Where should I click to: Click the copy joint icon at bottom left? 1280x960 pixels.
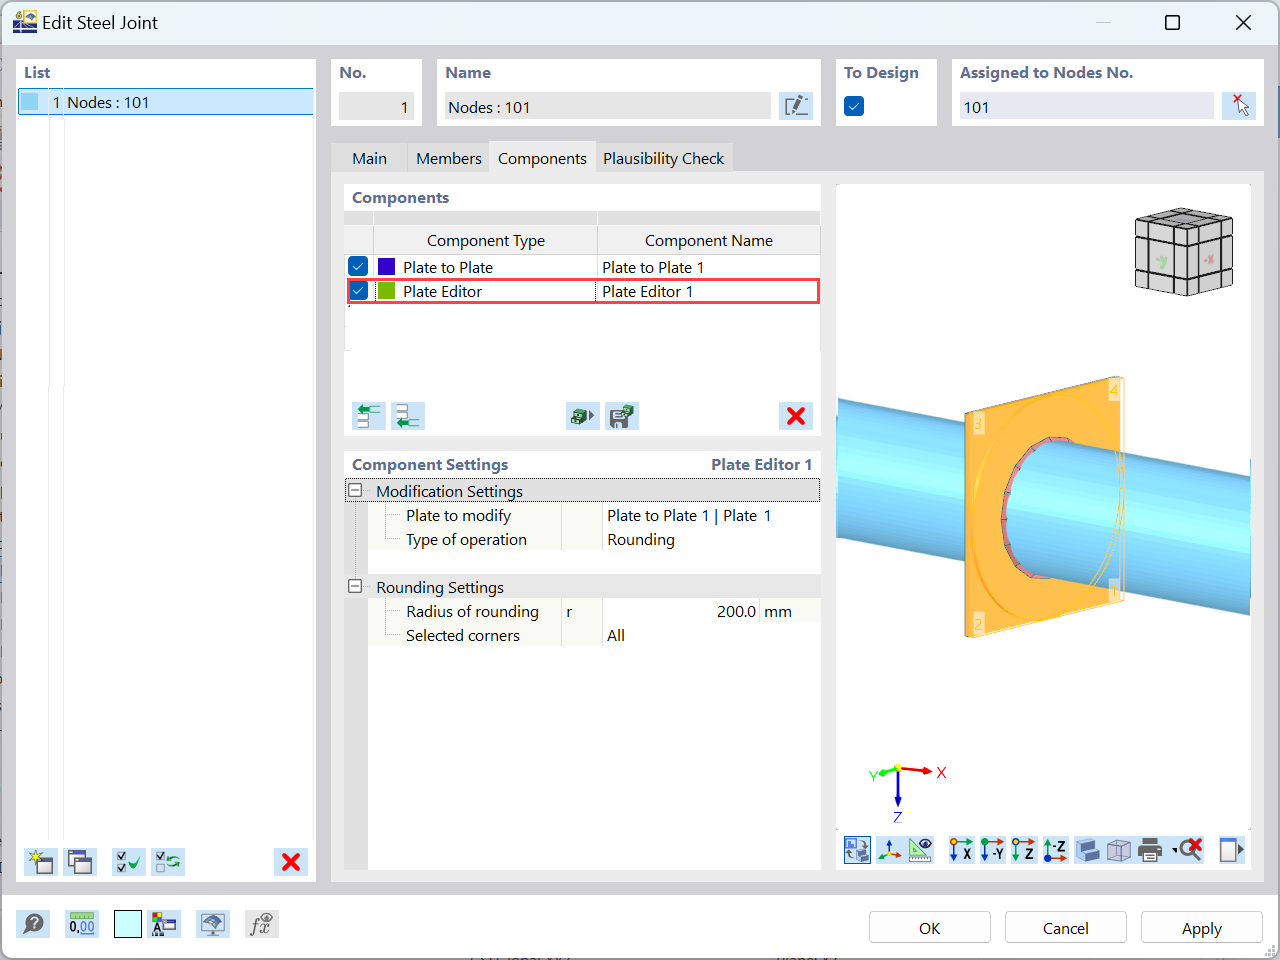coord(79,861)
